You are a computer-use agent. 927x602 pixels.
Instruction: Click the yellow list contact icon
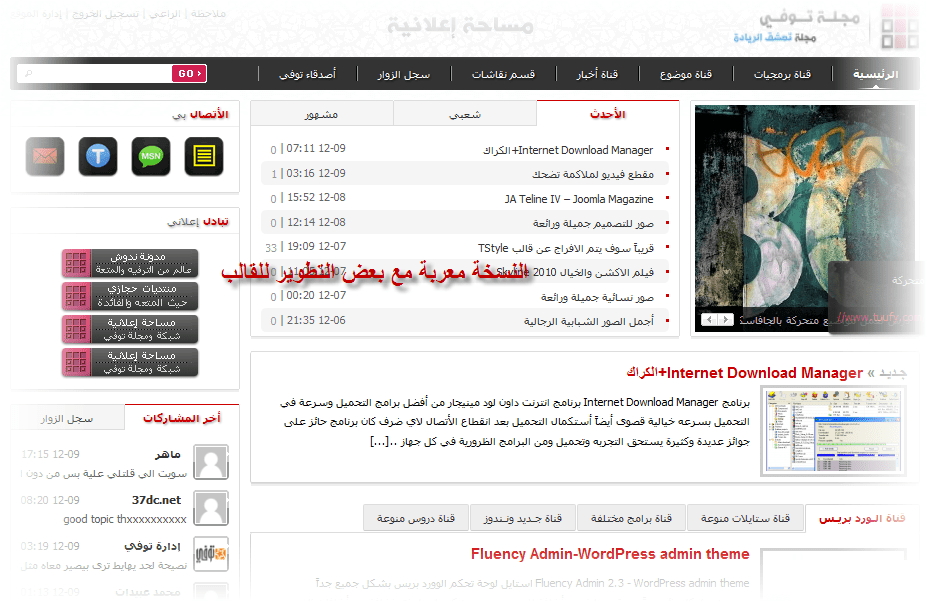pyautogui.click(x=204, y=157)
